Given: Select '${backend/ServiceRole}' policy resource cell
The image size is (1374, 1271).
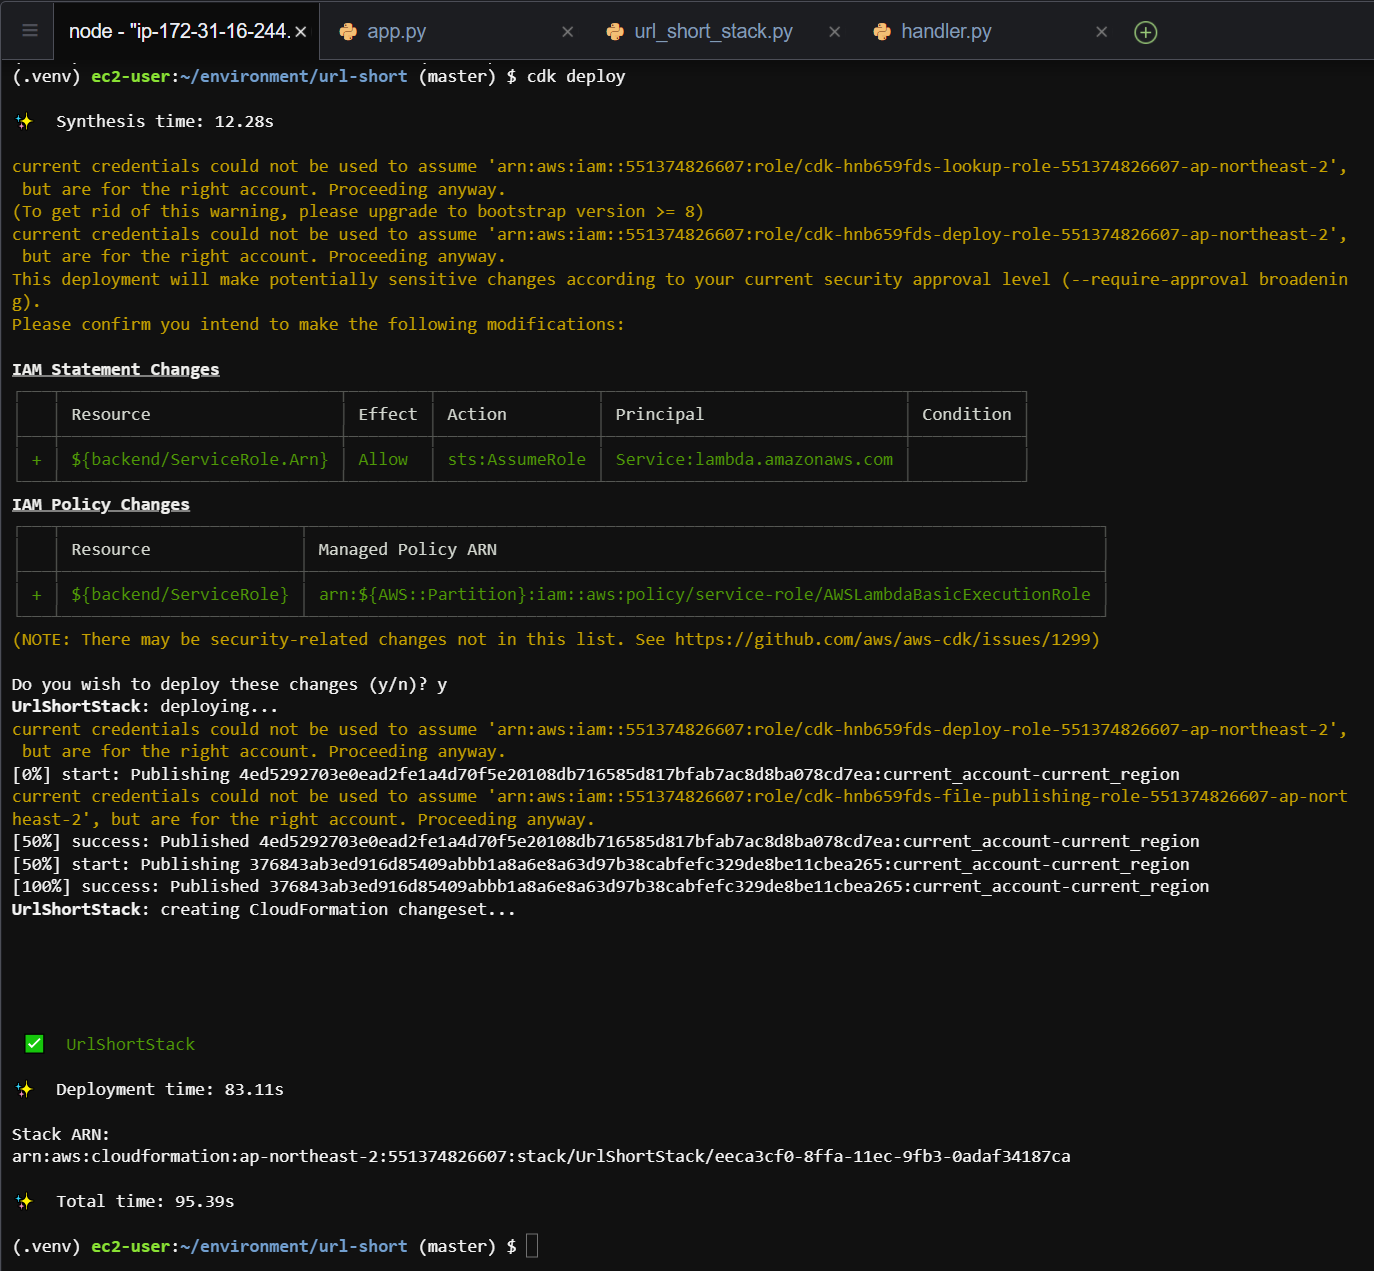Looking at the screenshot, I should (x=180, y=594).
